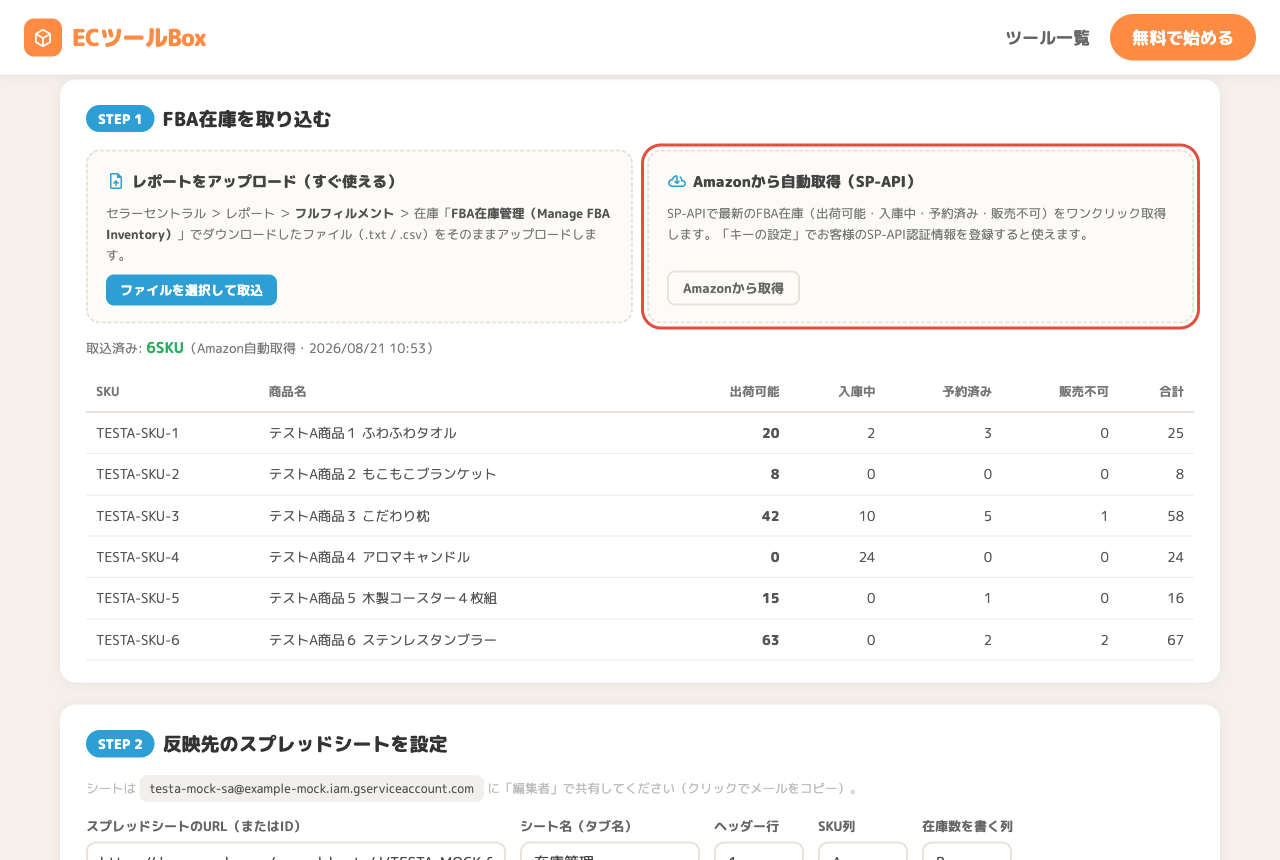Click 入庫中 value 10 for TESTA-SKU-3
Image resolution: width=1280 pixels, height=860 pixels.
[x=867, y=516]
